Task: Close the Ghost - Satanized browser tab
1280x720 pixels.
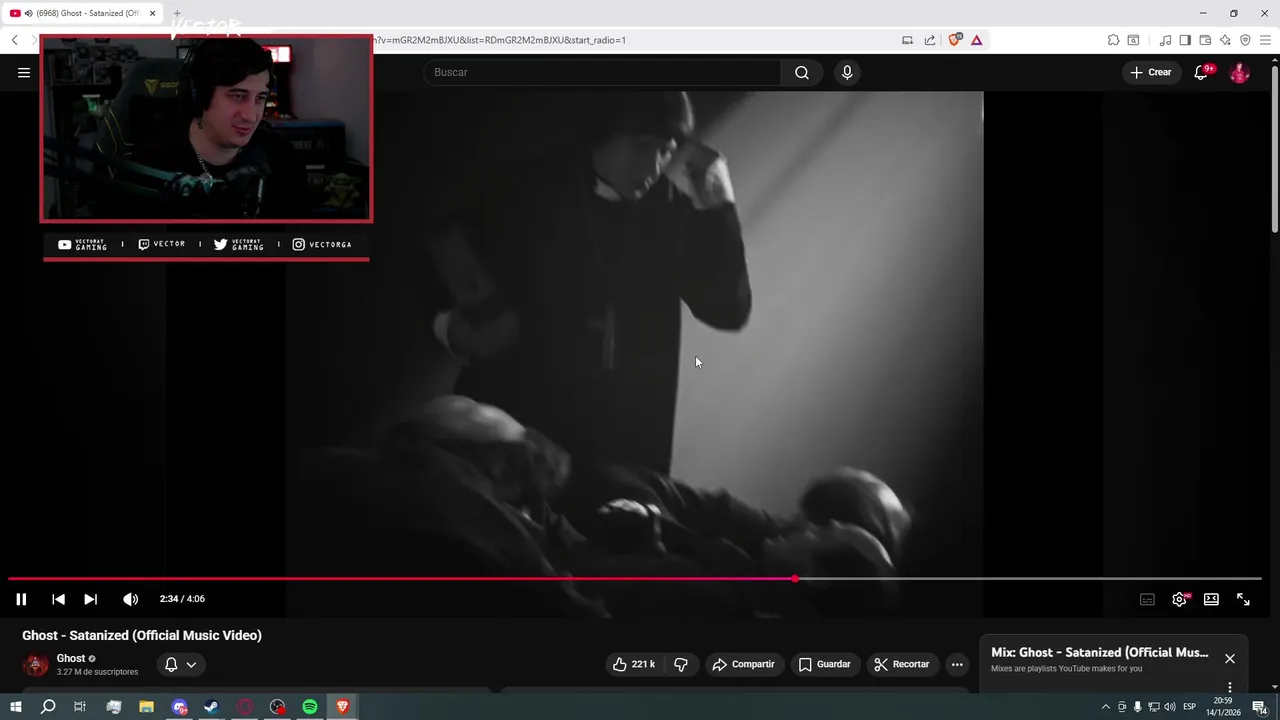Action: point(152,13)
